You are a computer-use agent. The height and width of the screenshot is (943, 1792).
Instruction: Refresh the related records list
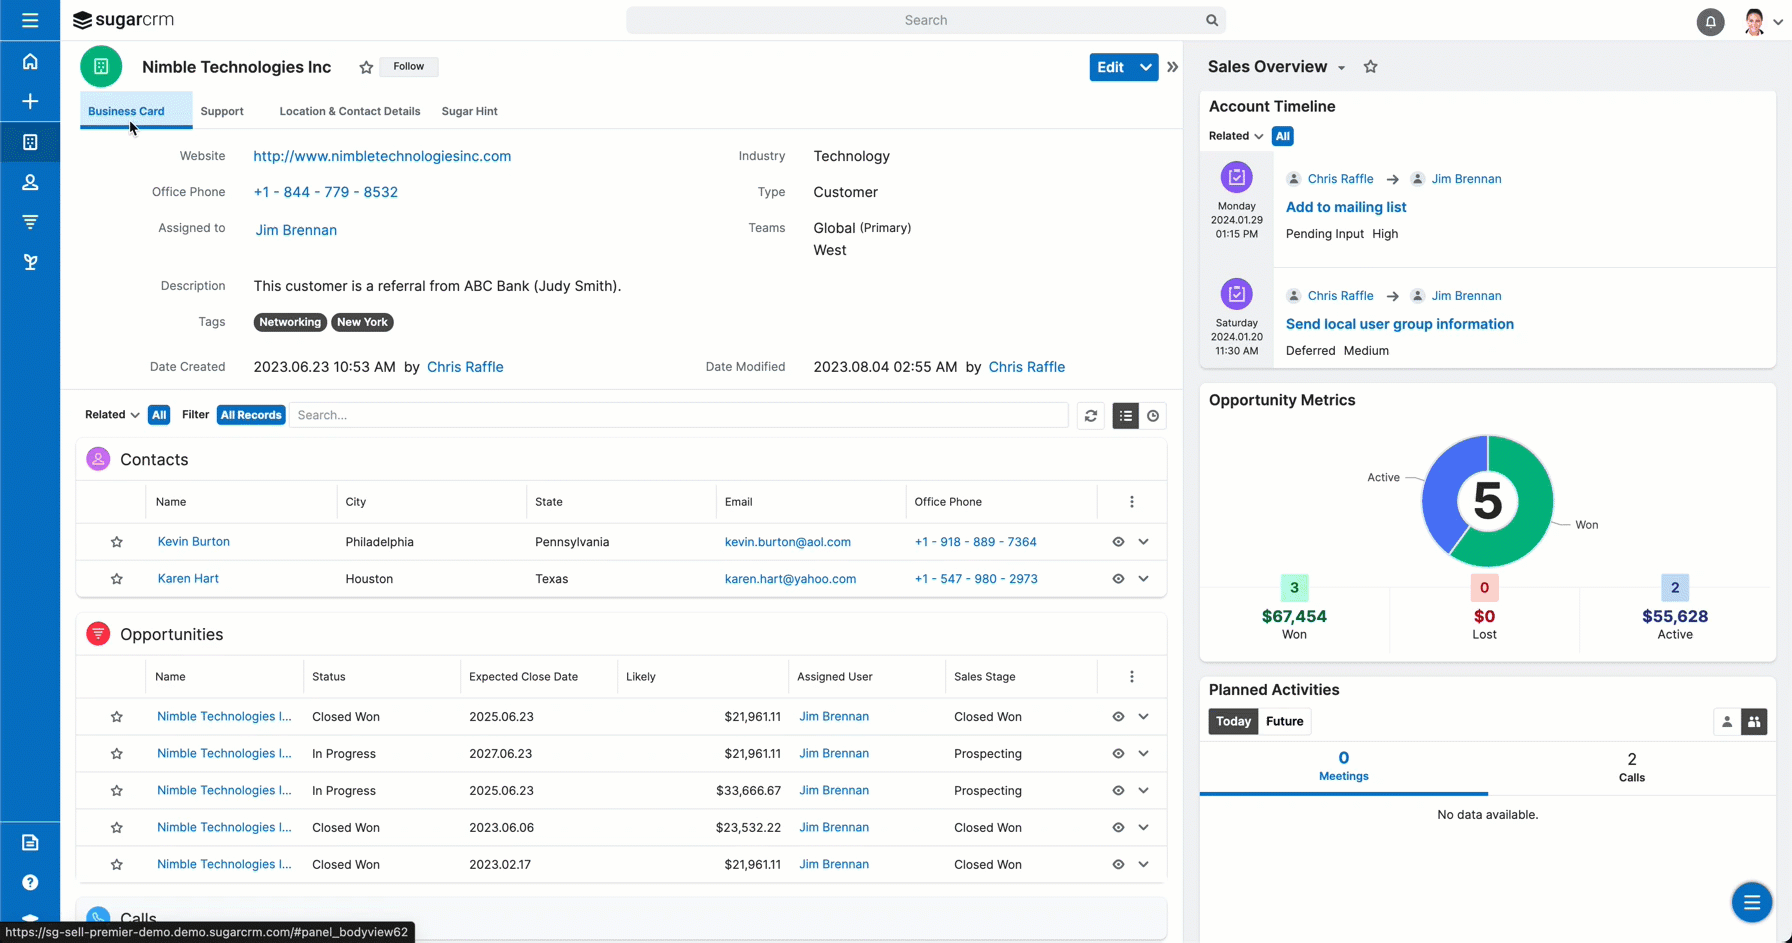pos(1091,416)
